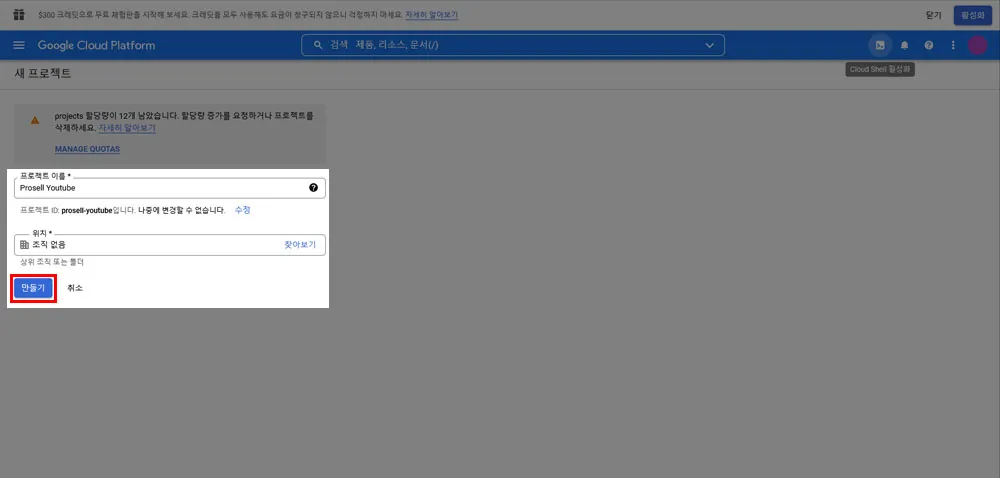Click the 만들기 create button
Screen dimensions: 1000x478
[33, 288]
